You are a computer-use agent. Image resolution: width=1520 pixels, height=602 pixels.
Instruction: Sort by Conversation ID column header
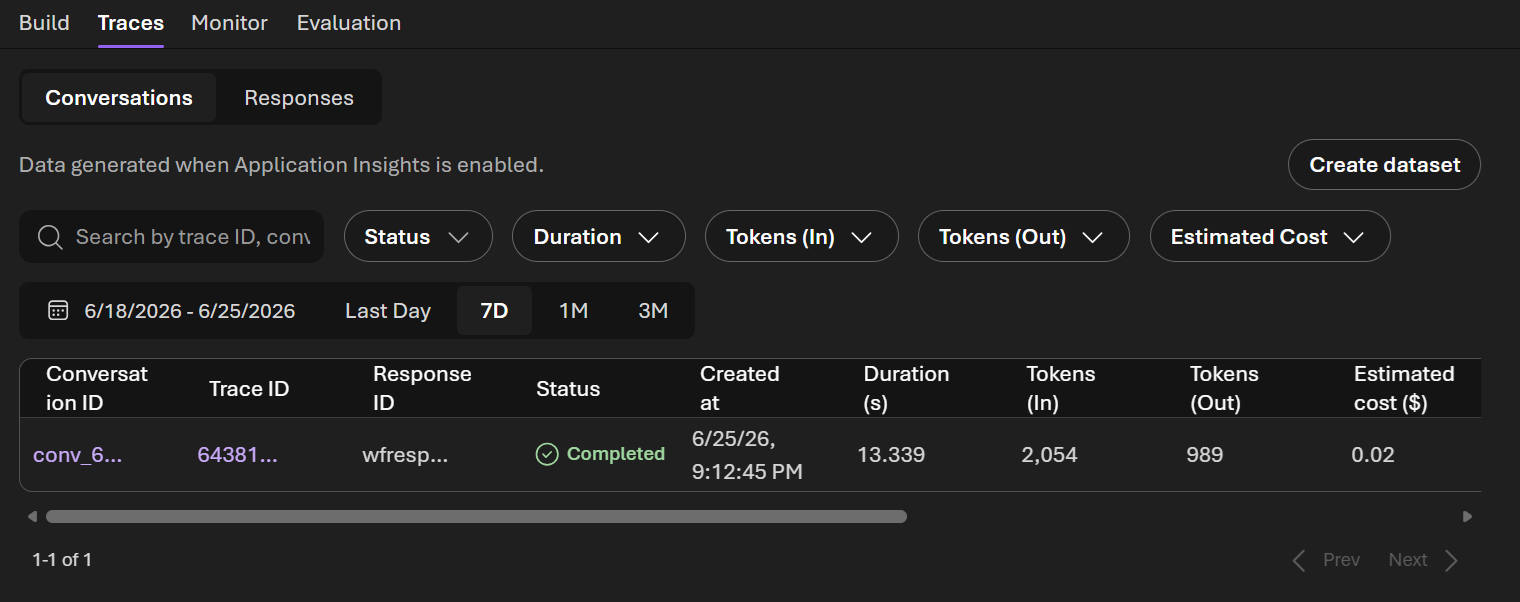[x=97, y=389]
